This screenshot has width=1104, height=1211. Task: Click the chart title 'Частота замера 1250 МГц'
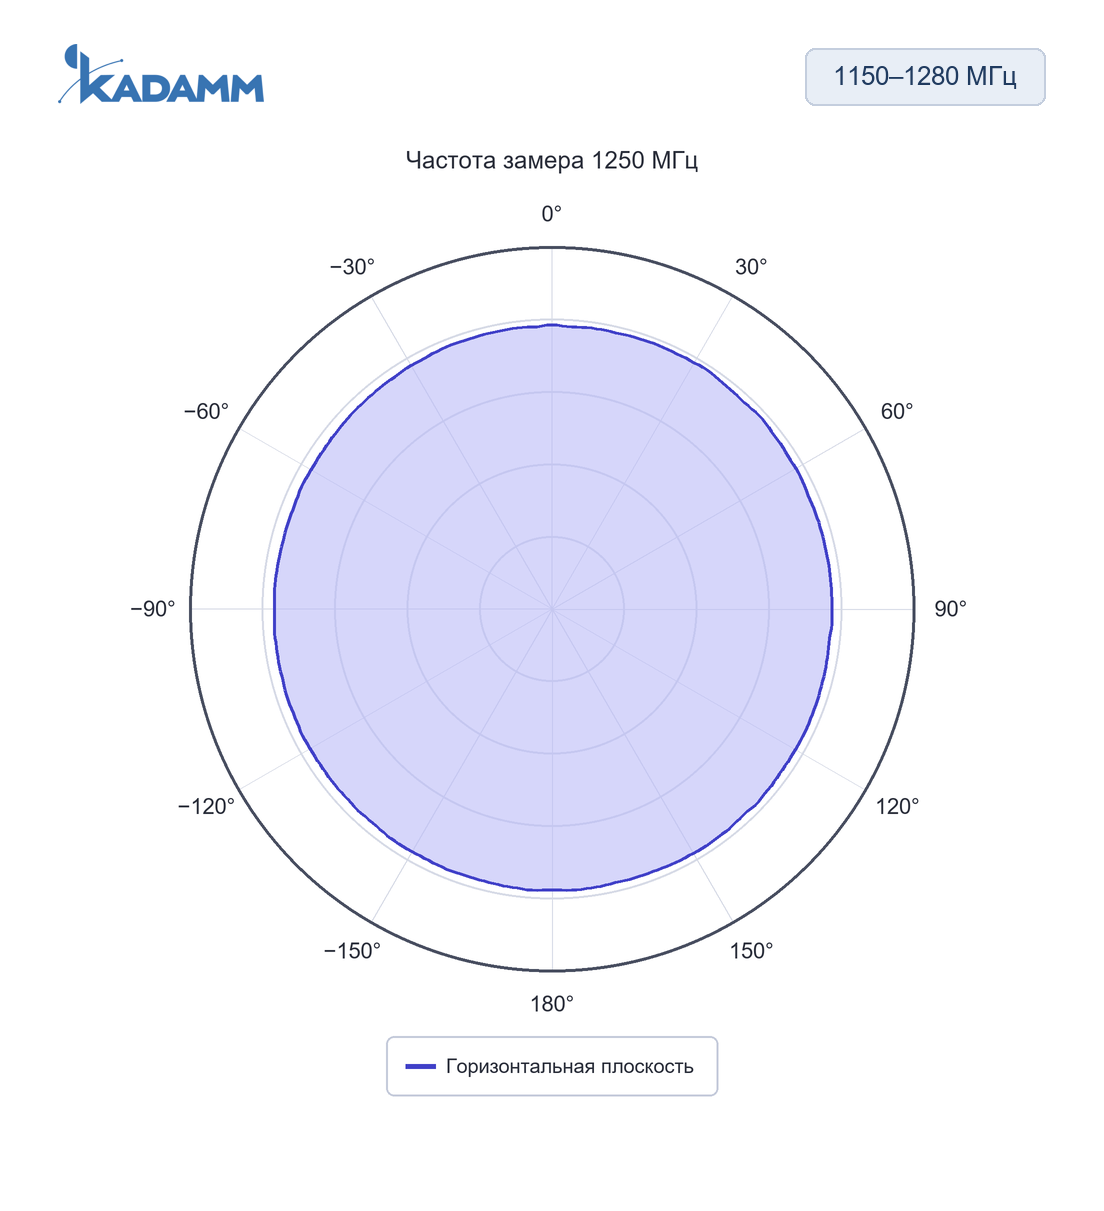click(552, 160)
